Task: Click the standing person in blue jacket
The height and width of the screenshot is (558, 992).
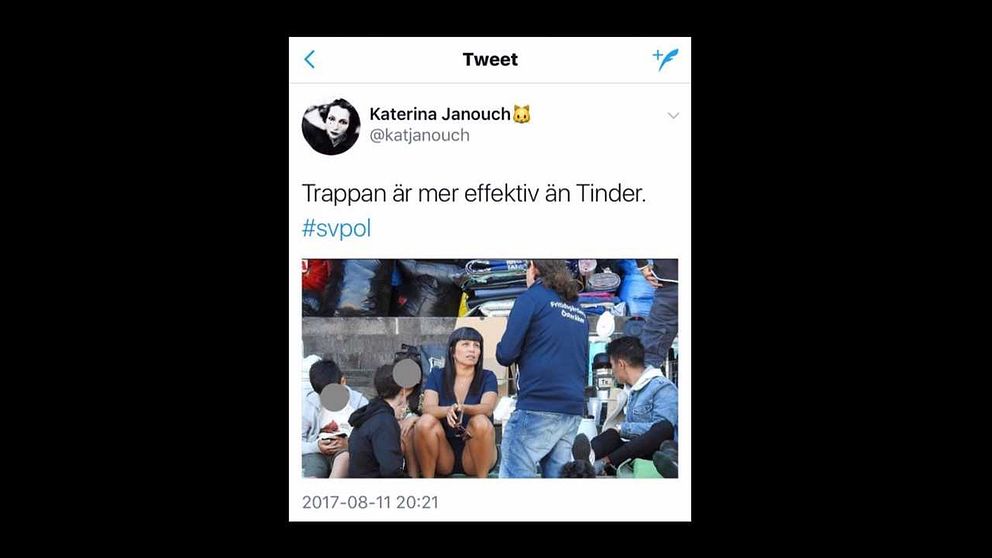Action: [544, 373]
